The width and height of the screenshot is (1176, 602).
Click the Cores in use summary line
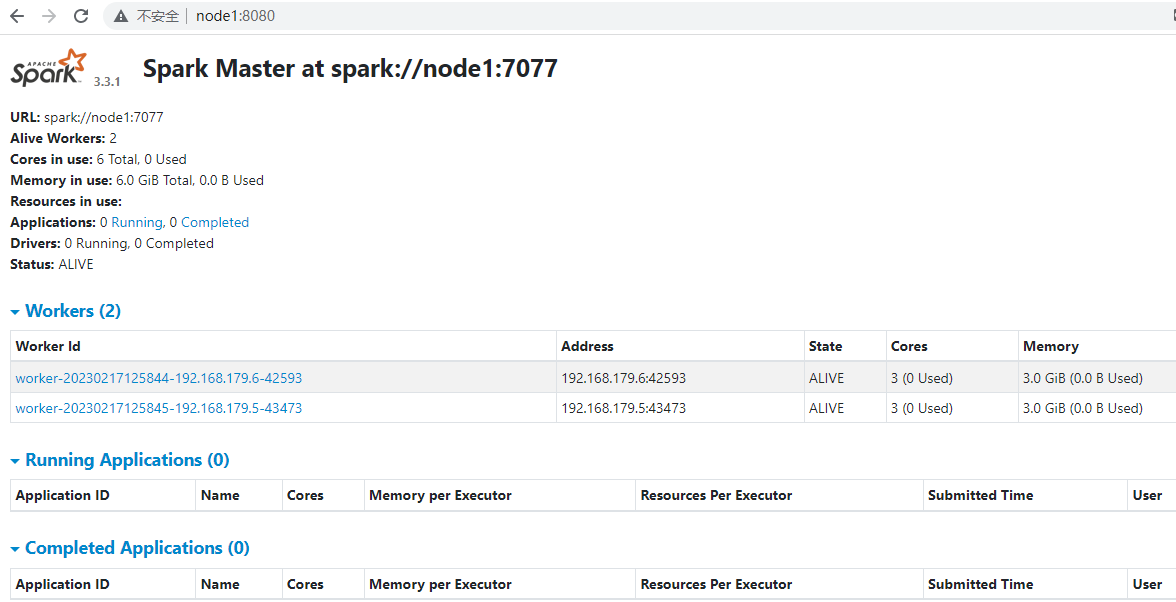[98, 160]
